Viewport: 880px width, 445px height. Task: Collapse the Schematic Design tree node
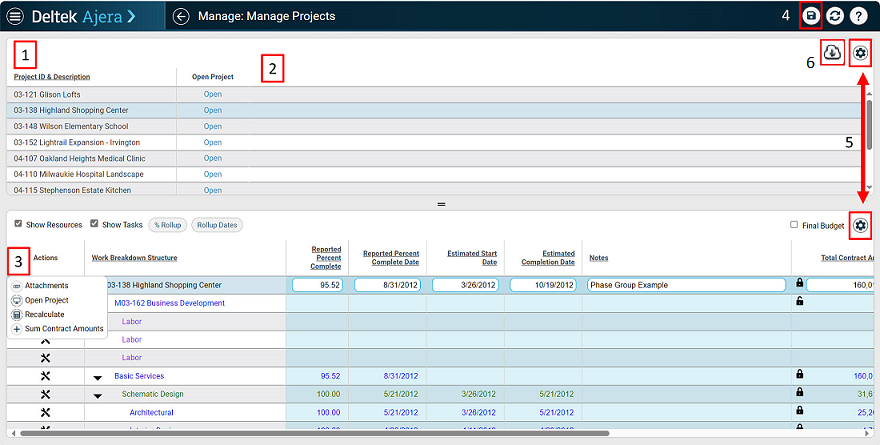point(98,395)
